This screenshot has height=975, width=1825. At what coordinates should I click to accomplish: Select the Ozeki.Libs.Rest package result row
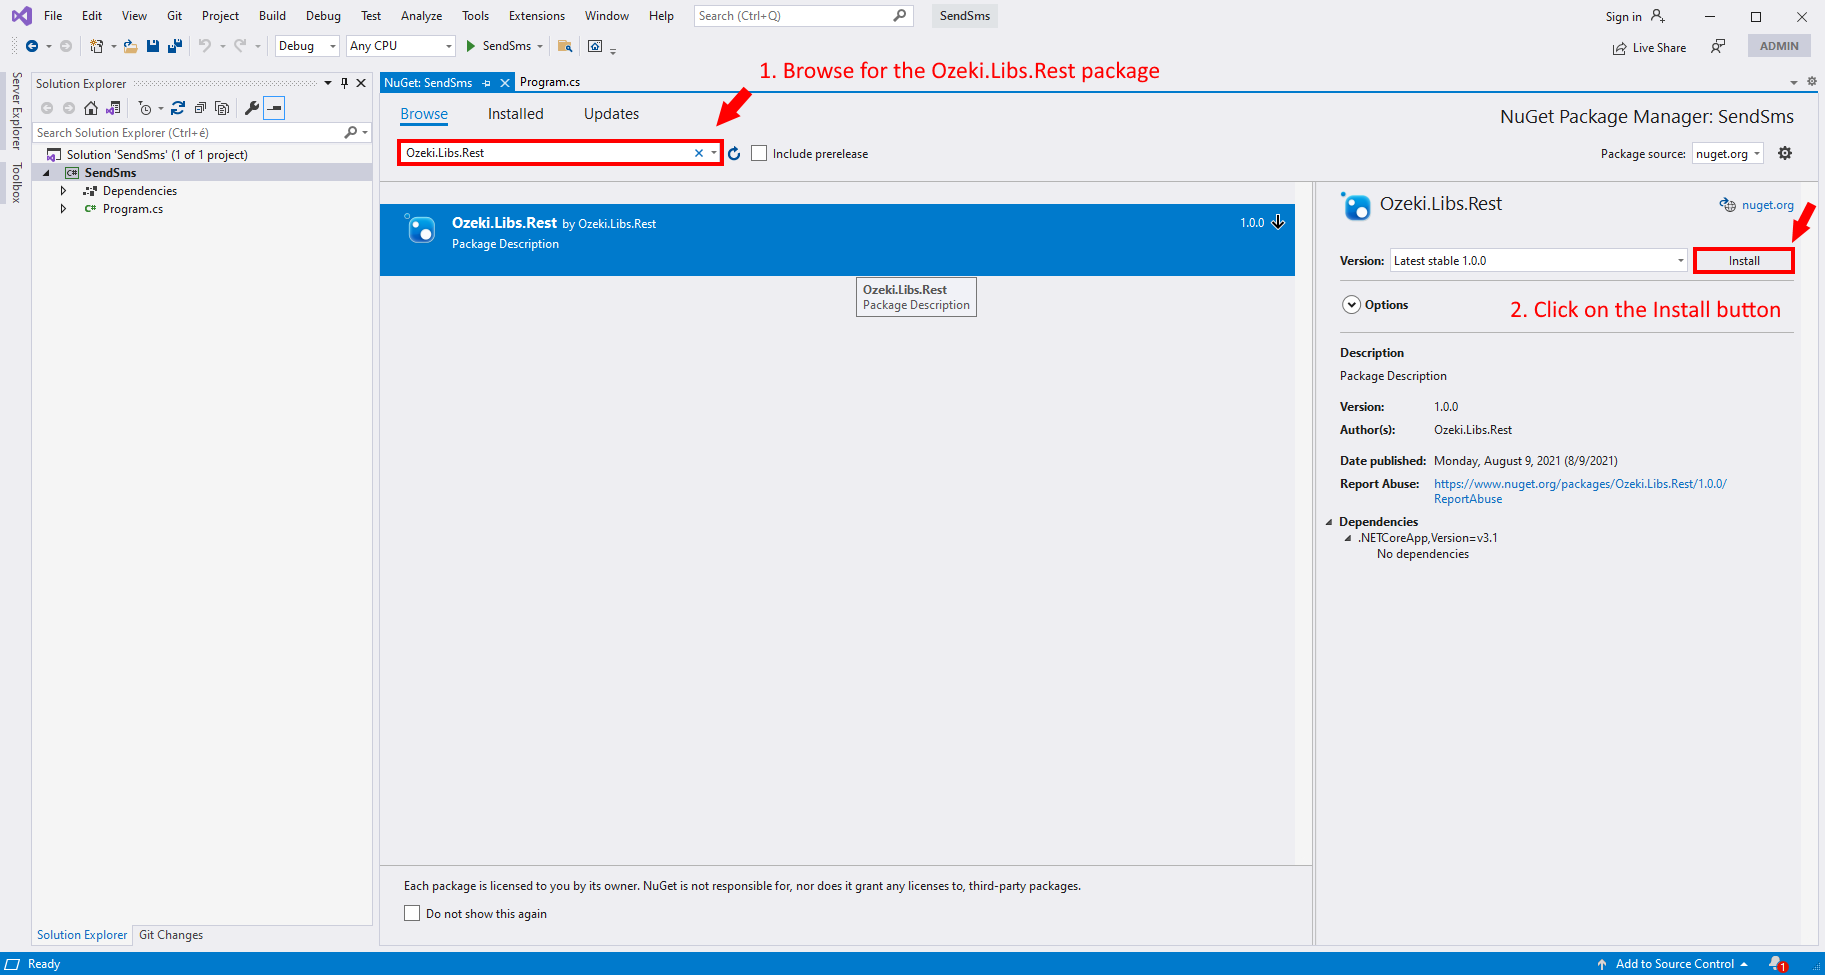[837, 240]
